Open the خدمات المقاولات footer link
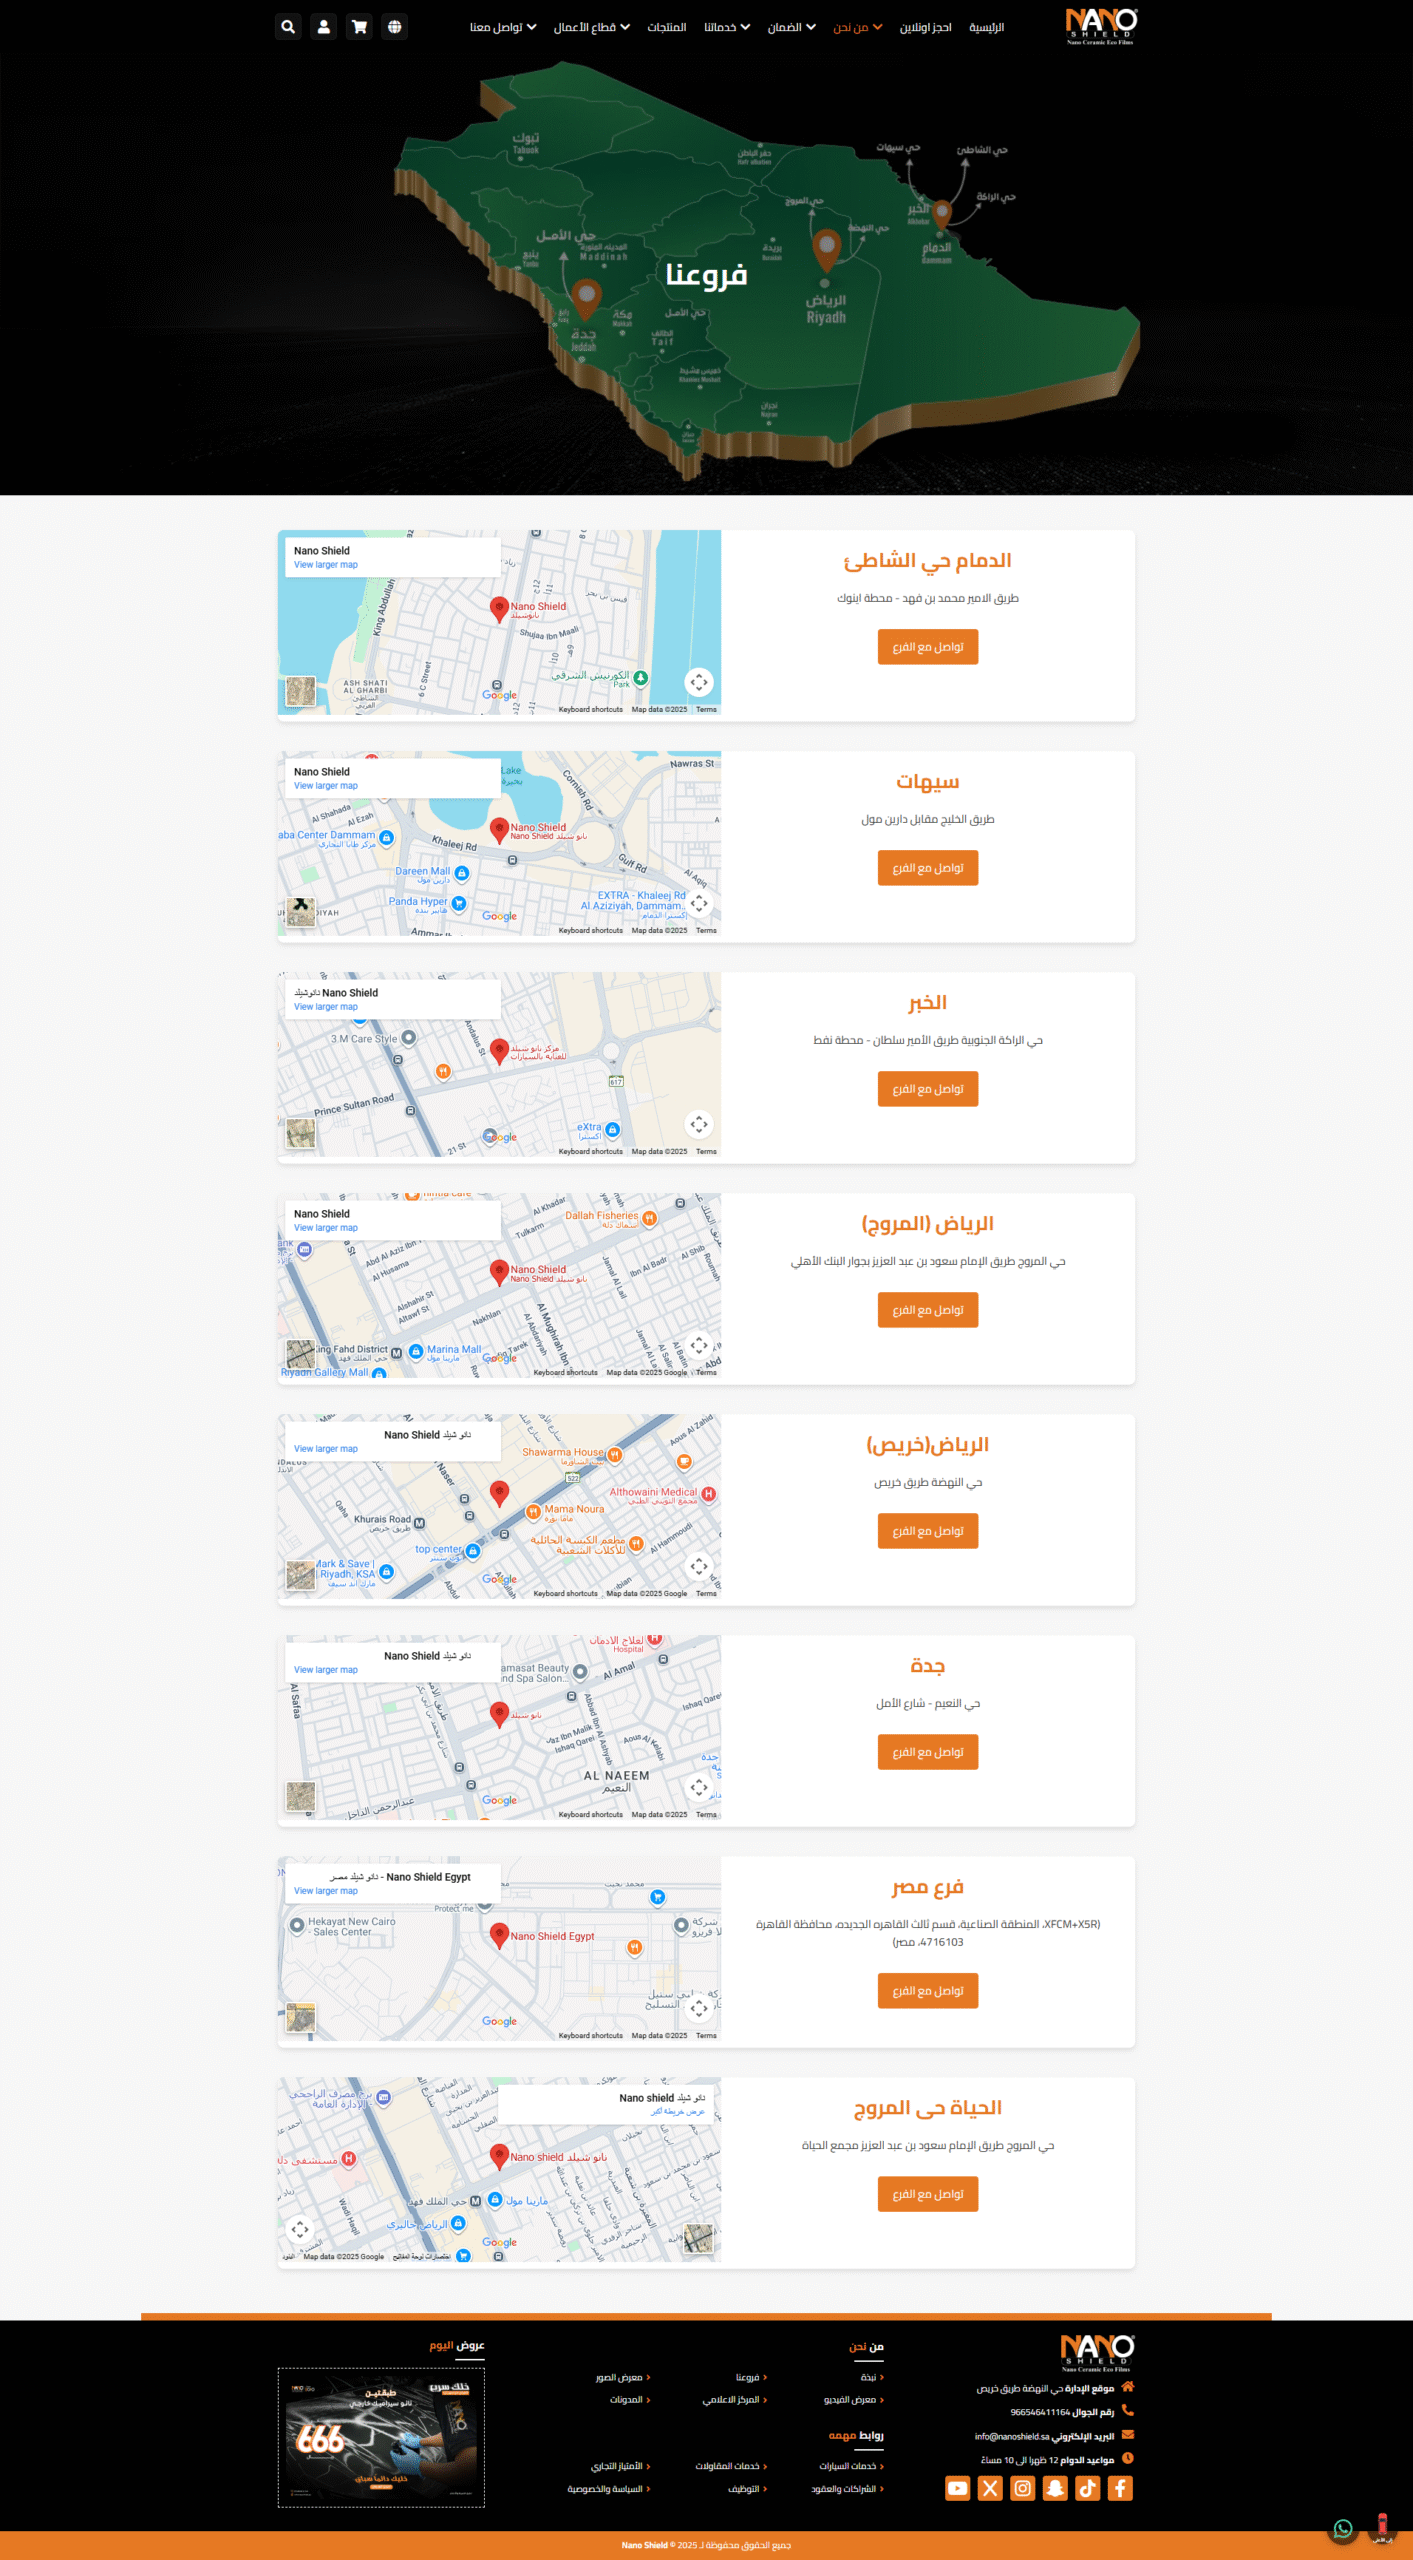 click(732, 2466)
